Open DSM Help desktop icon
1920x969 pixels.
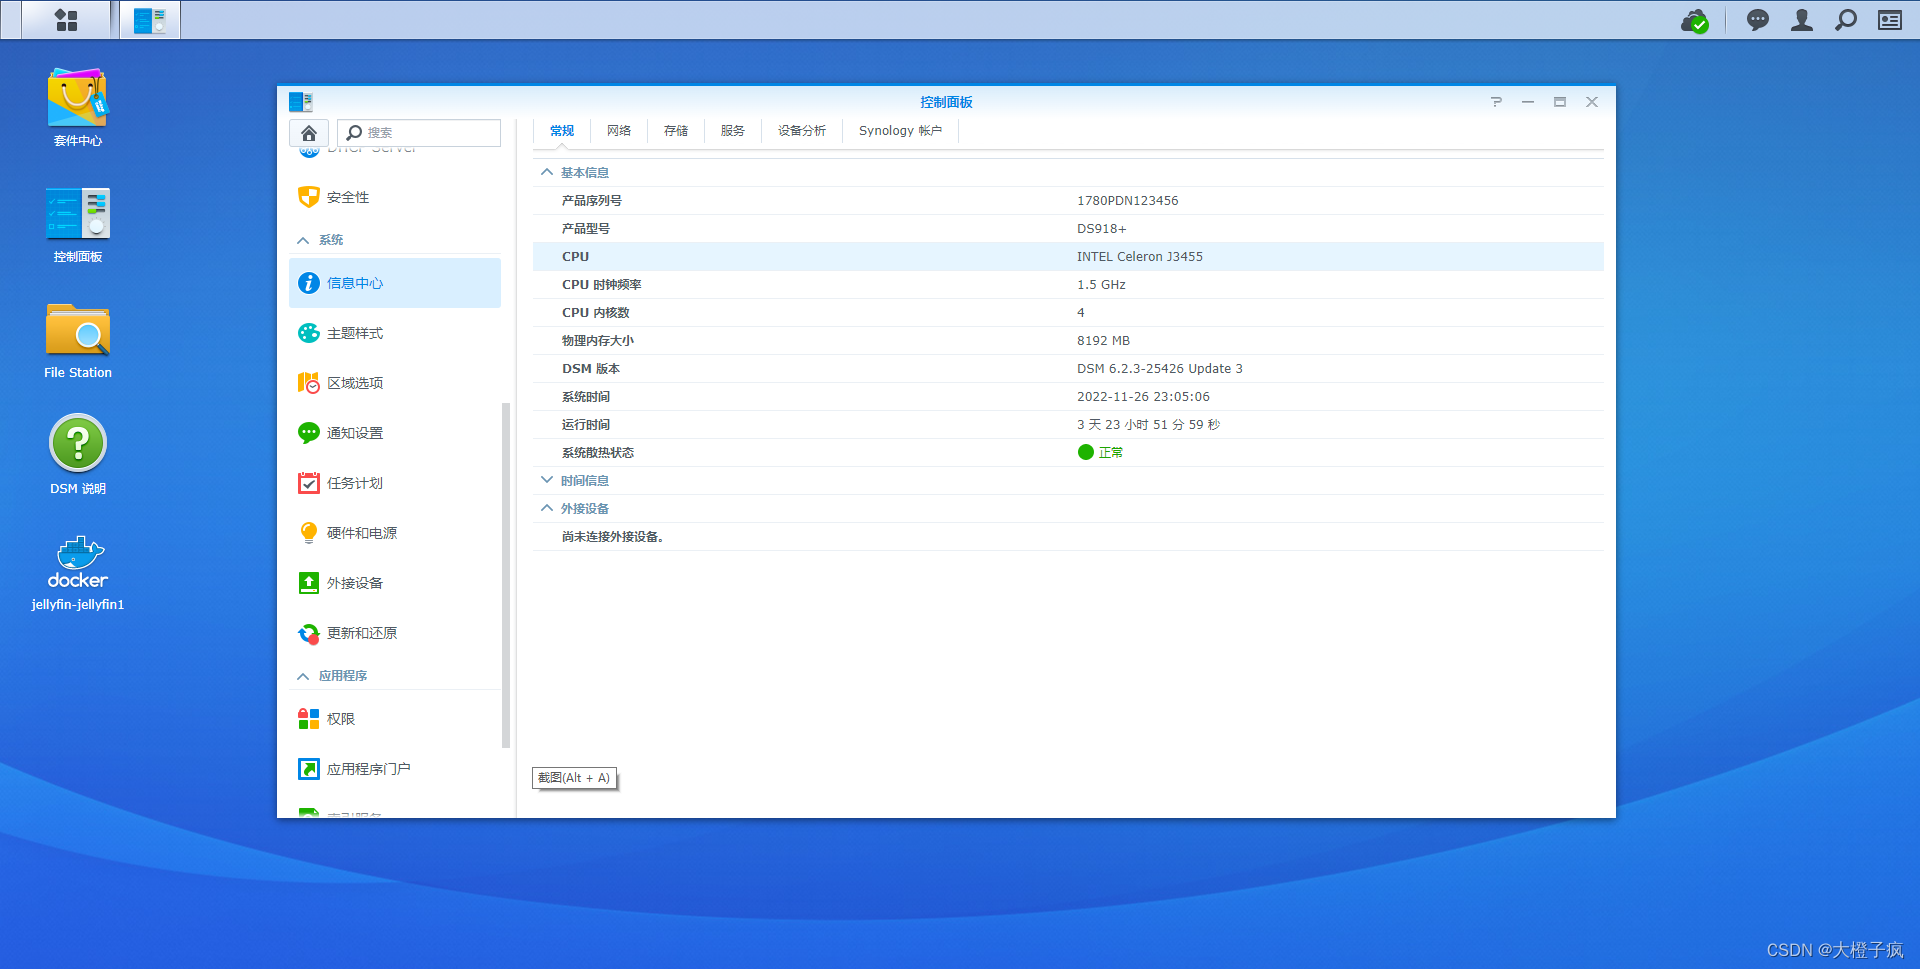tap(78, 455)
